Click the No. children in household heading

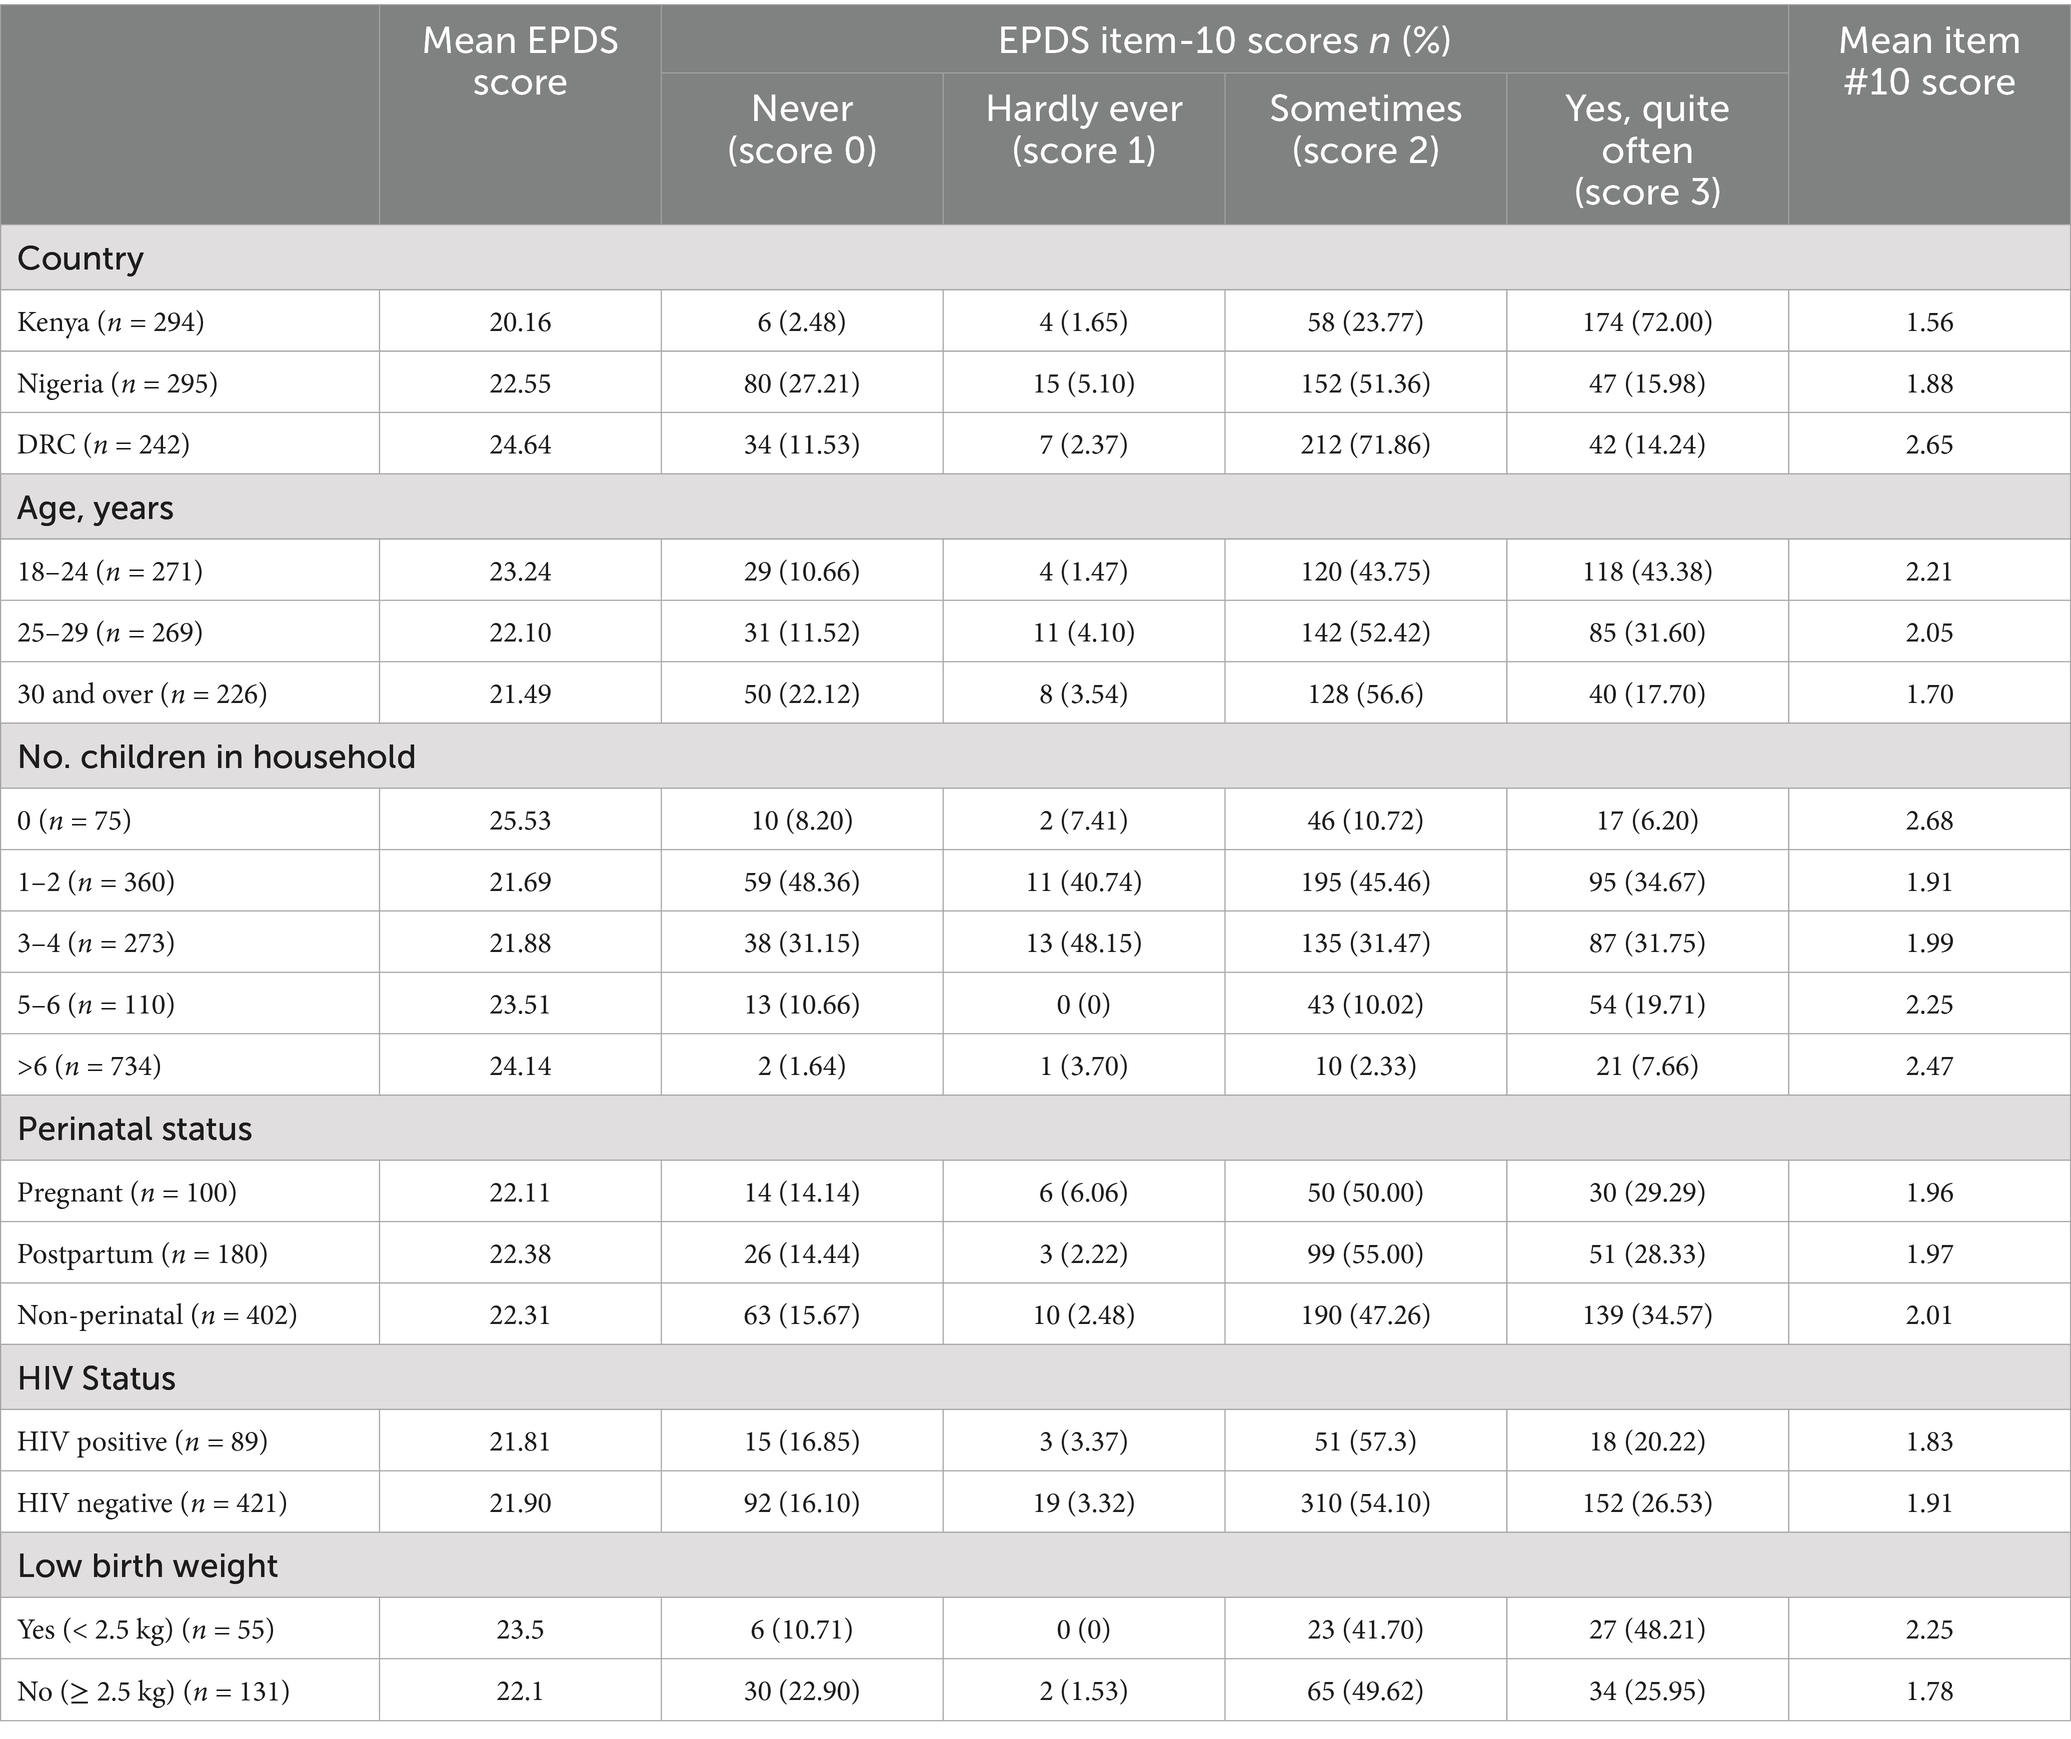pyautogui.click(x=217, y=757)
